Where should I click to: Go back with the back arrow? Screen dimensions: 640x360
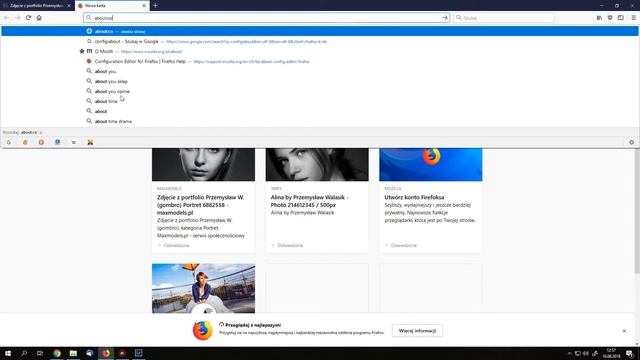point(7,18)
